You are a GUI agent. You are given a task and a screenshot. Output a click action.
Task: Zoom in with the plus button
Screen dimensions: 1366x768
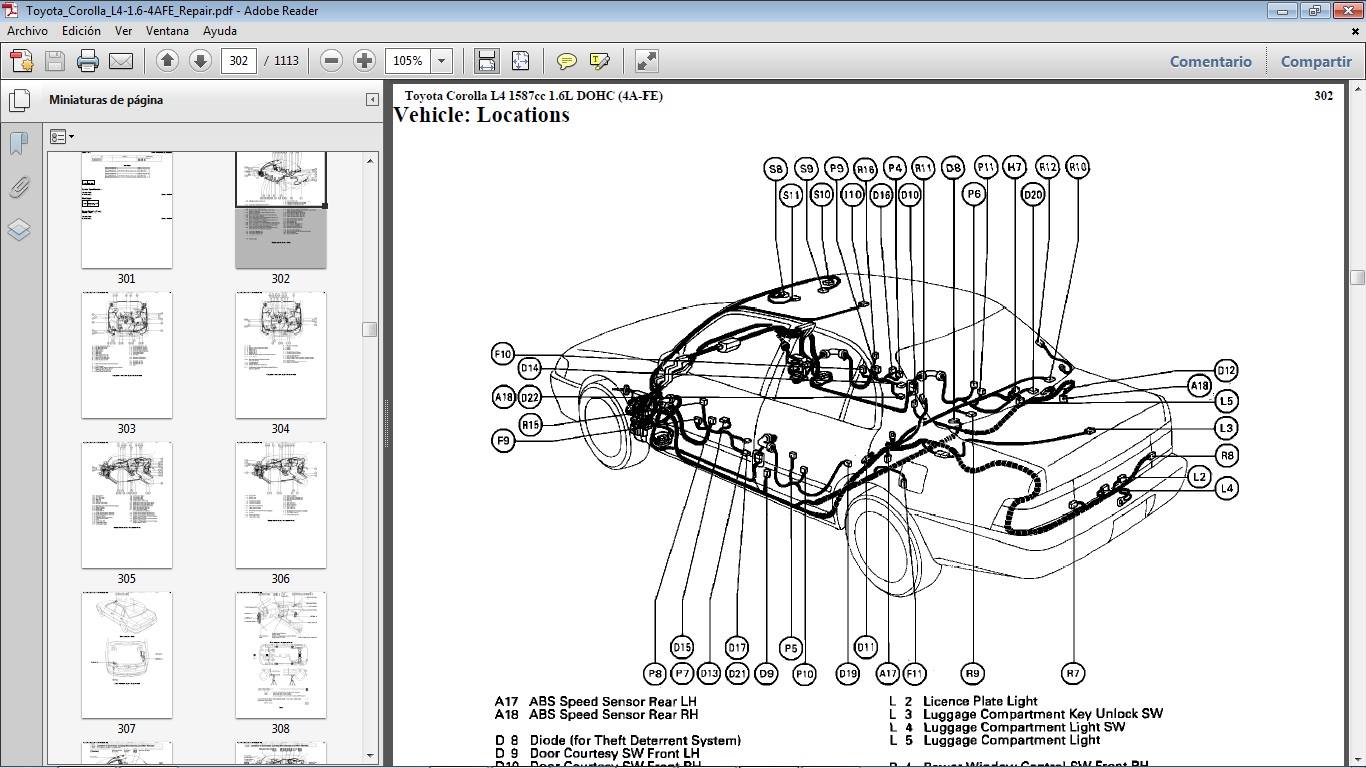click(x=364, y=61)
